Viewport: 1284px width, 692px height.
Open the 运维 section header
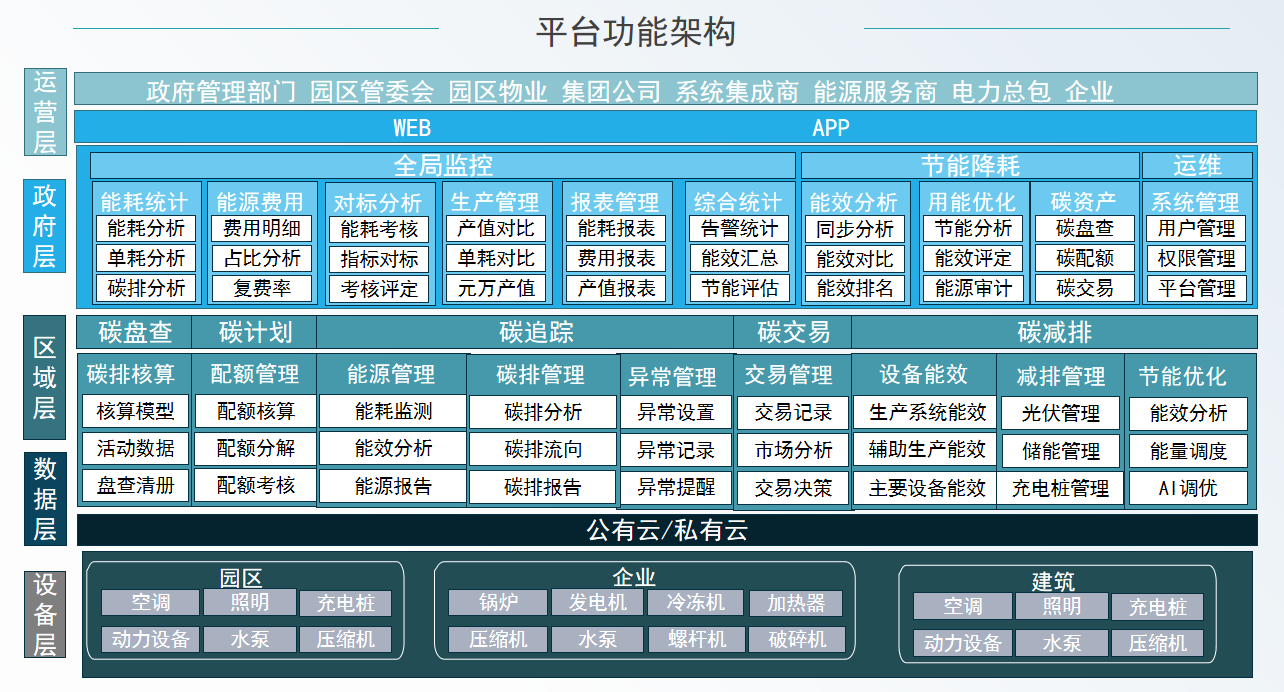point(1198,165)
